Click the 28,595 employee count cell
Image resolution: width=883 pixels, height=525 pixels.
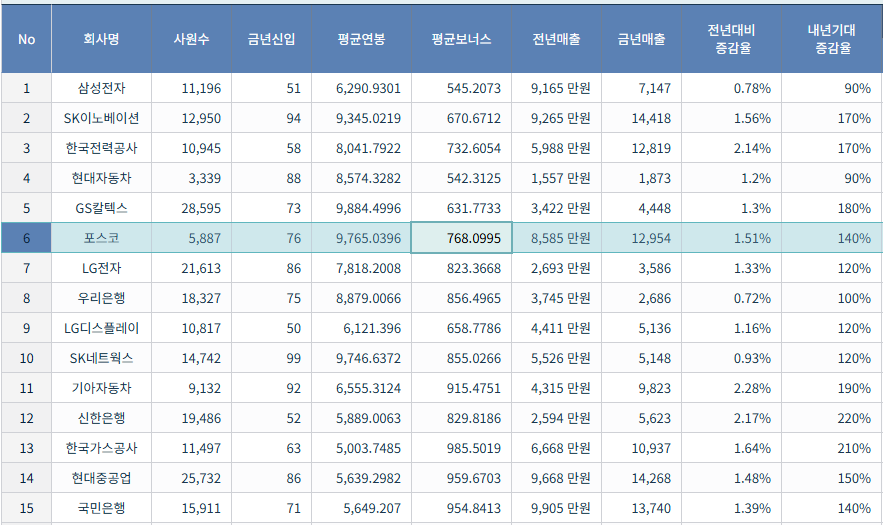tap(191, 208)
